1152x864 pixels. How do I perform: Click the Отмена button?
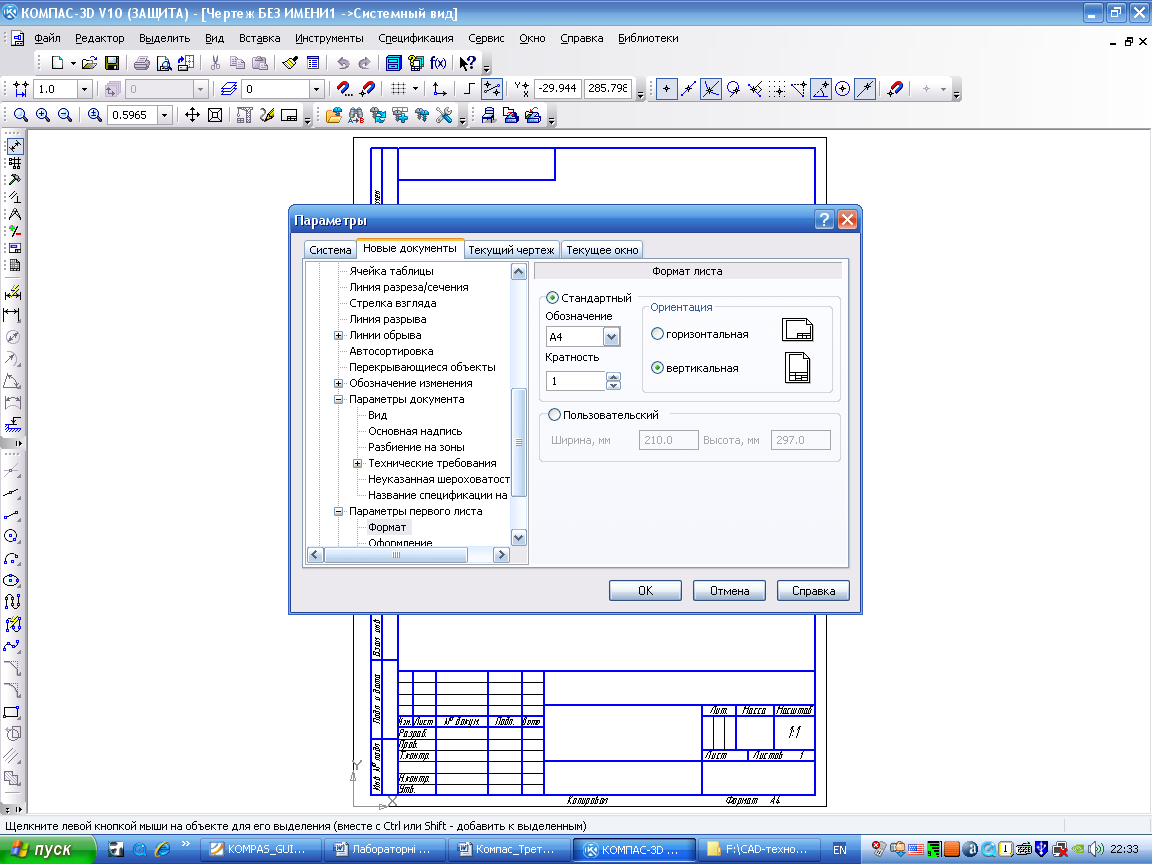point(730,590)
